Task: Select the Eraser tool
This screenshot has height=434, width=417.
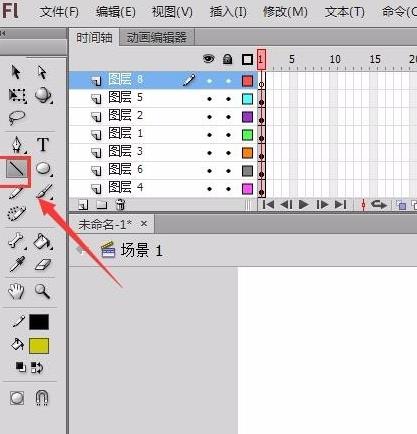Action: (x=43, y=265)
